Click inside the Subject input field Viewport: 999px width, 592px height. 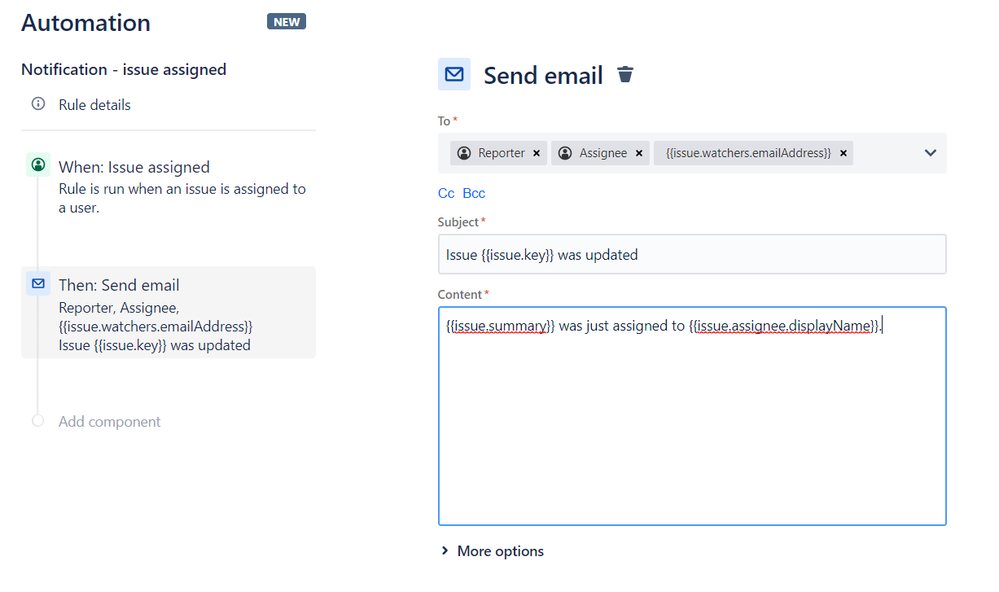[x=692, y=254]
